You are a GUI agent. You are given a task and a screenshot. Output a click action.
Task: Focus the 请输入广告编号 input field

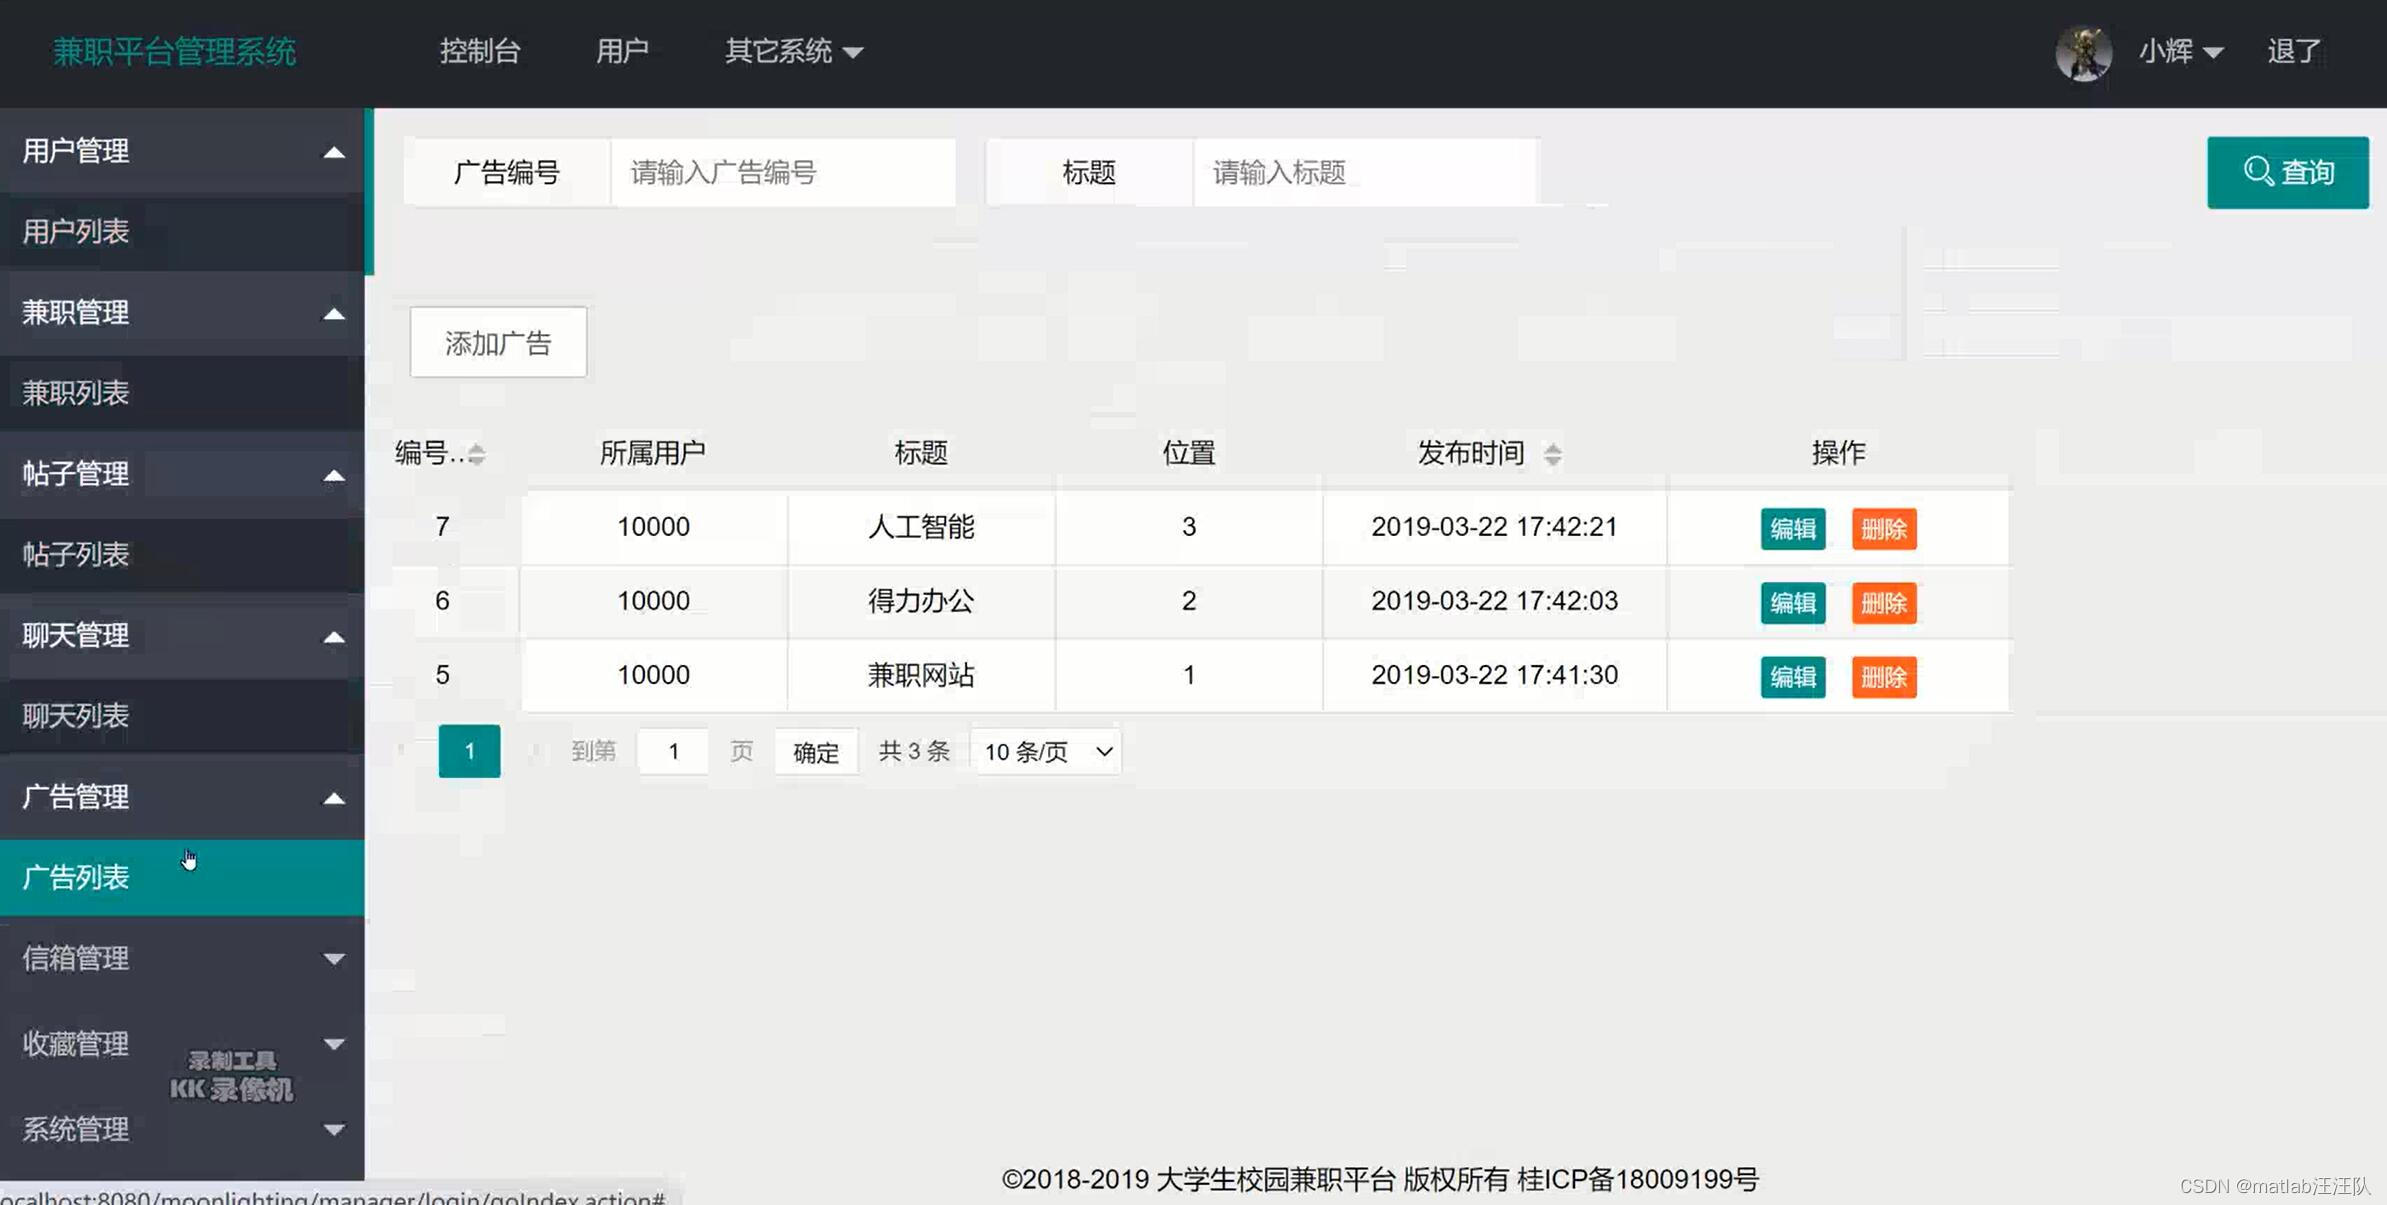(x=783, y=172)
